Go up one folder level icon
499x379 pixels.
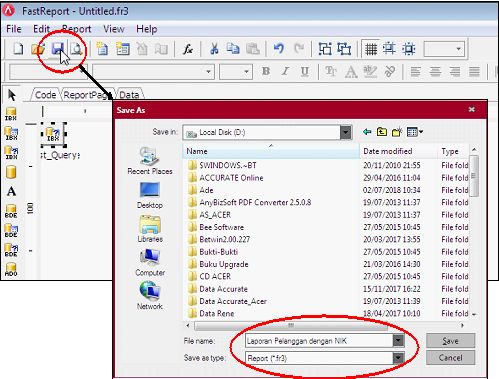pos(382,132)
